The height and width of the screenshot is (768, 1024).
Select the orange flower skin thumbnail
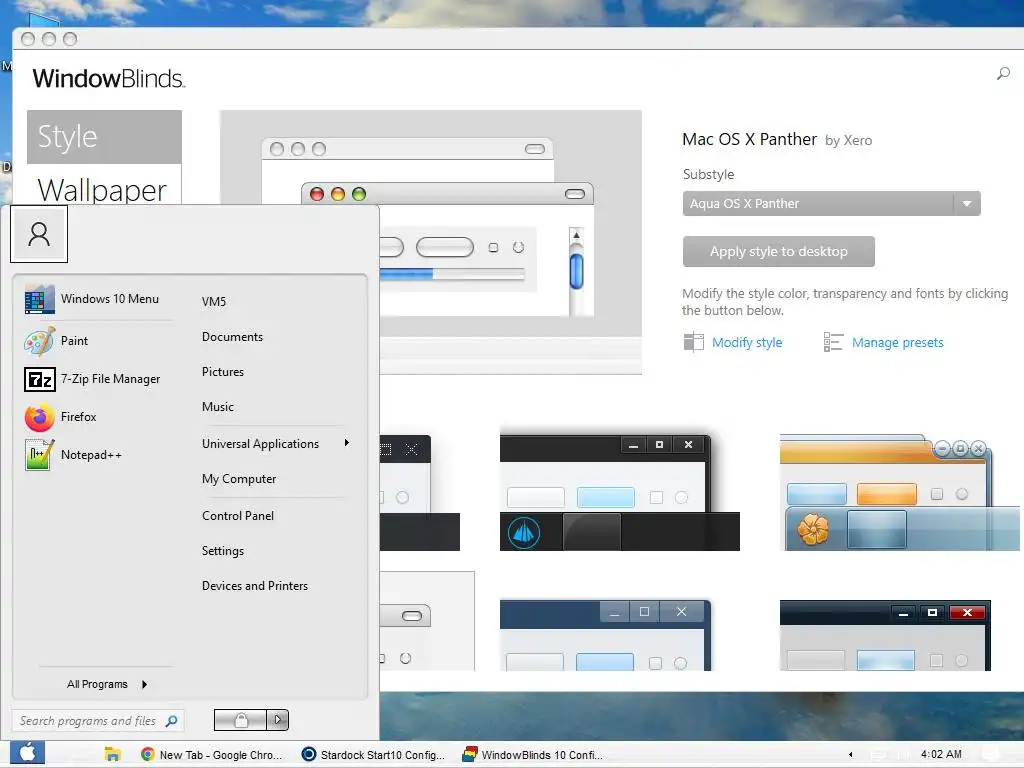click(899, 492)
